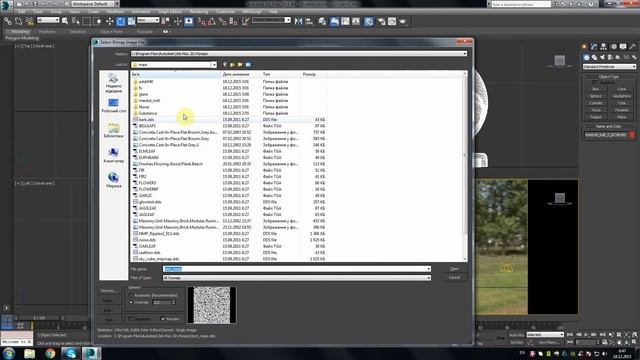Click the object color swatch
The image size is (640, 360).
(x=632, y=135)
